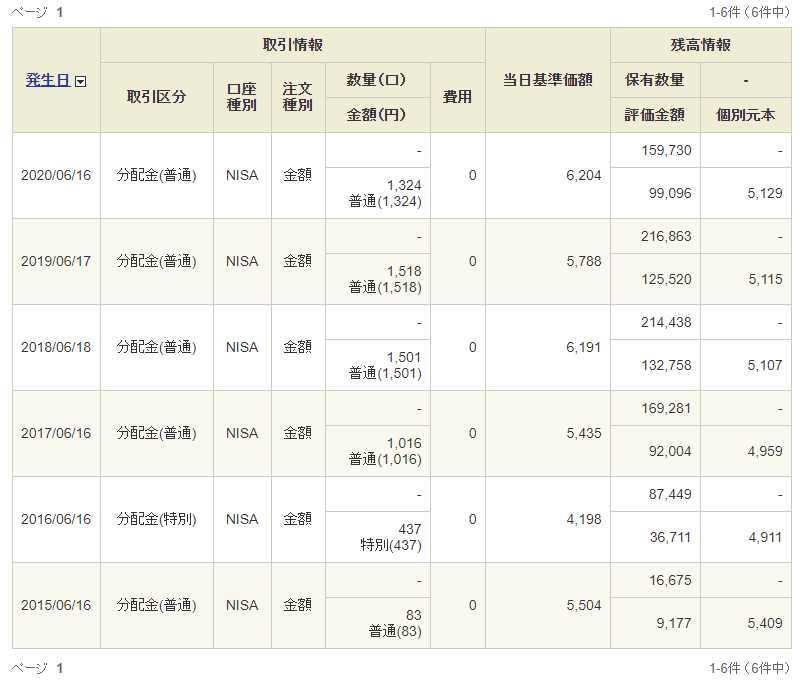
Task: Click the top ページ 1 indicator
Action: pos(37,12)
